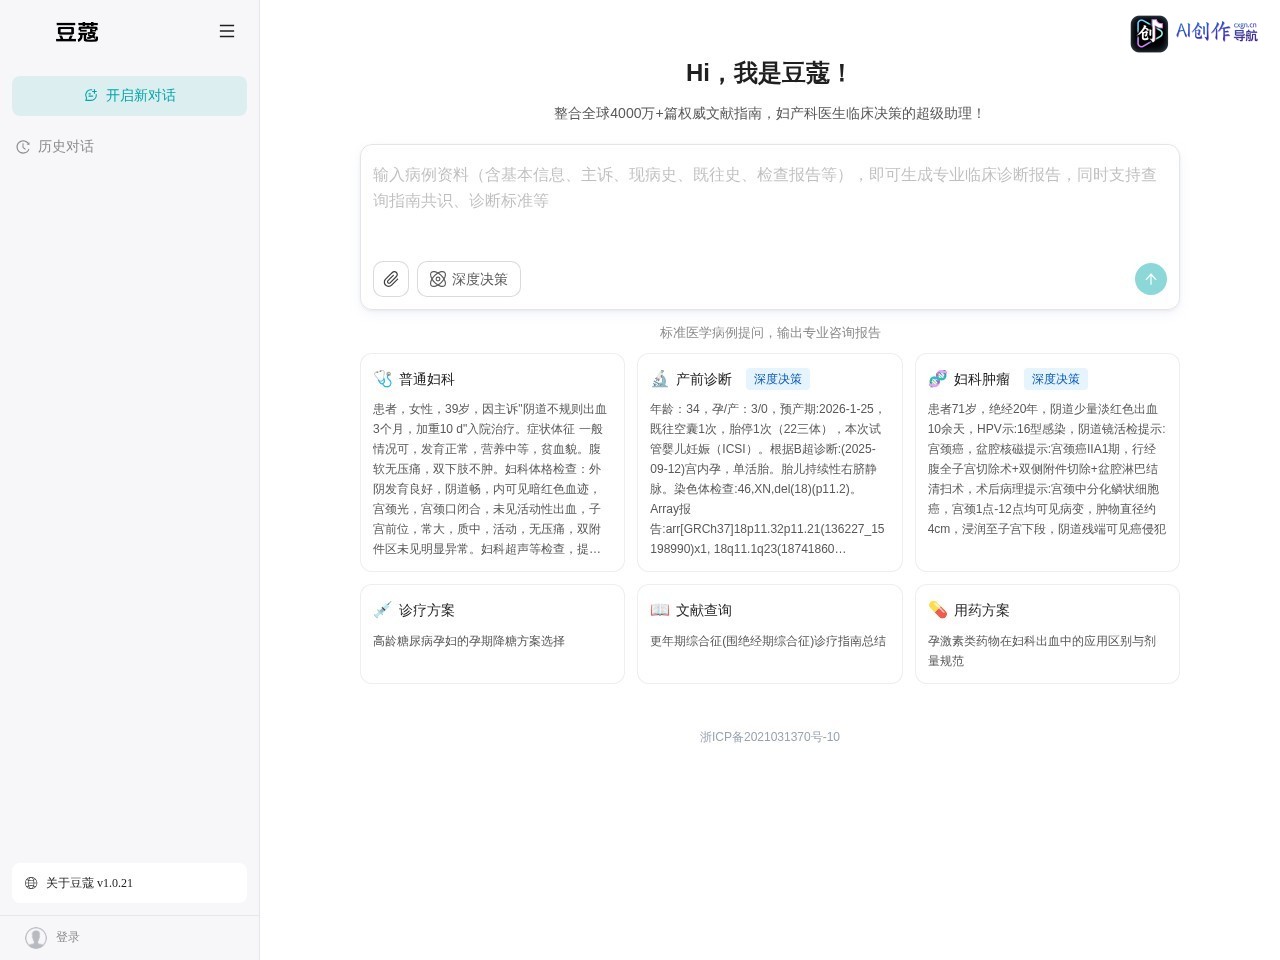Open the 妇科肿瘤 example card title
The height and width of the screenshot is (960, 1280).
pos(982,379)
